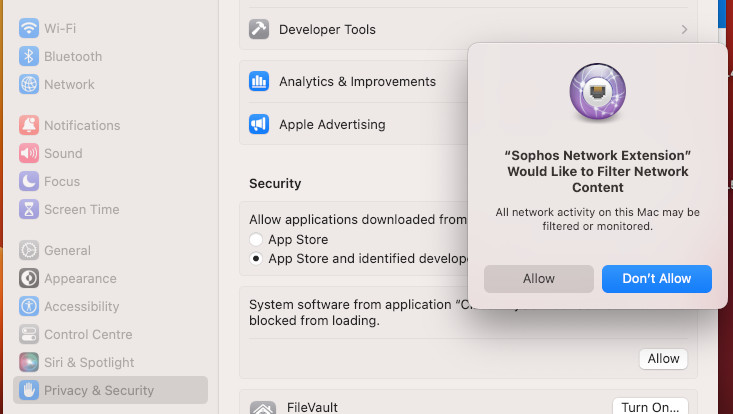Click the FileVault label
733x414 pixels.
[312, 407]
